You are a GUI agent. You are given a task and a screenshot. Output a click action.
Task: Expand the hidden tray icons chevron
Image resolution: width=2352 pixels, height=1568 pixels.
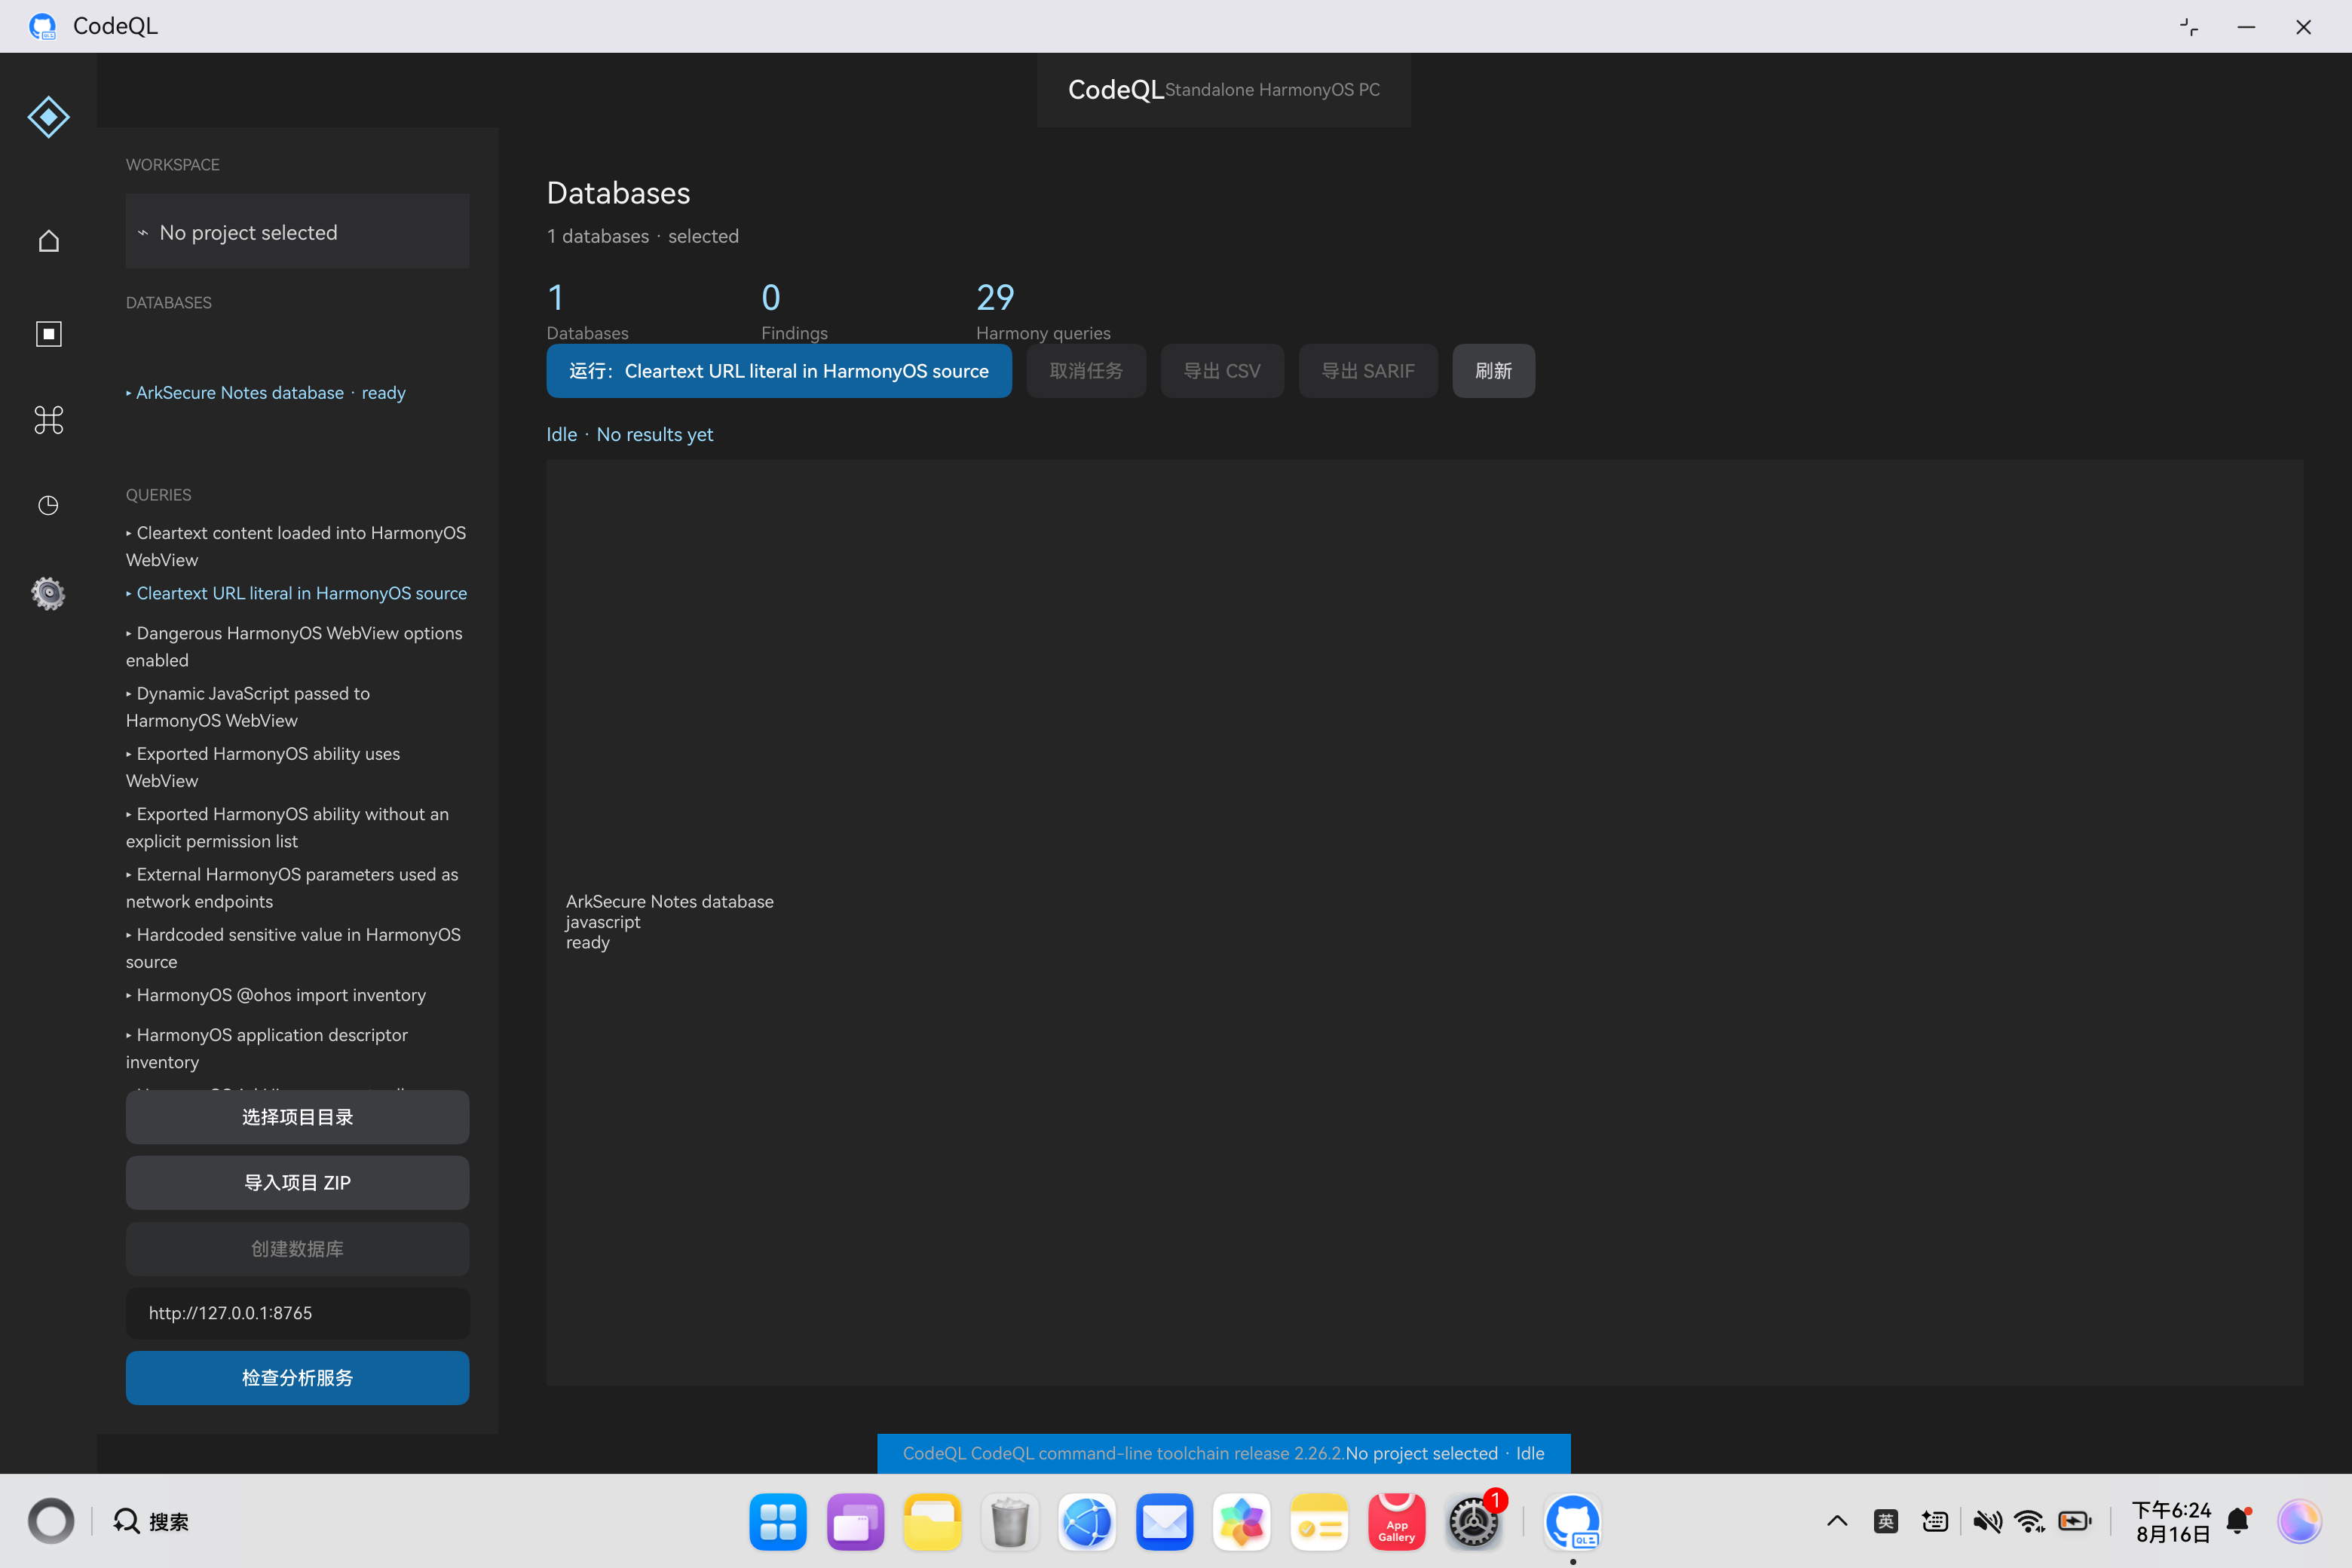[x=1837, y=1522]
